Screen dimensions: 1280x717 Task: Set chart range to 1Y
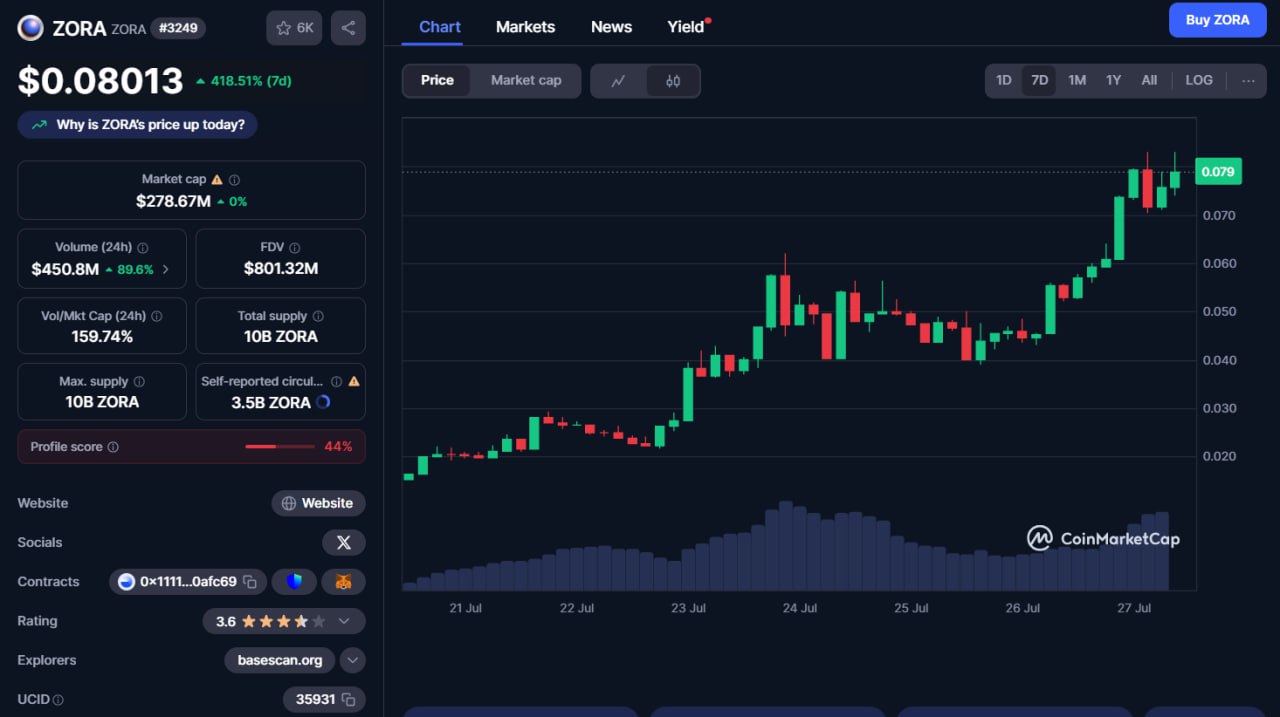(1113, 81)
